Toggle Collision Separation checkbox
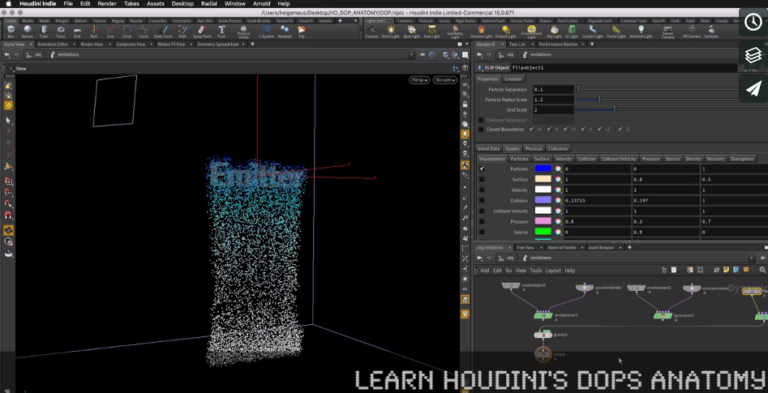The image size is (768, 393). (481, 120)
